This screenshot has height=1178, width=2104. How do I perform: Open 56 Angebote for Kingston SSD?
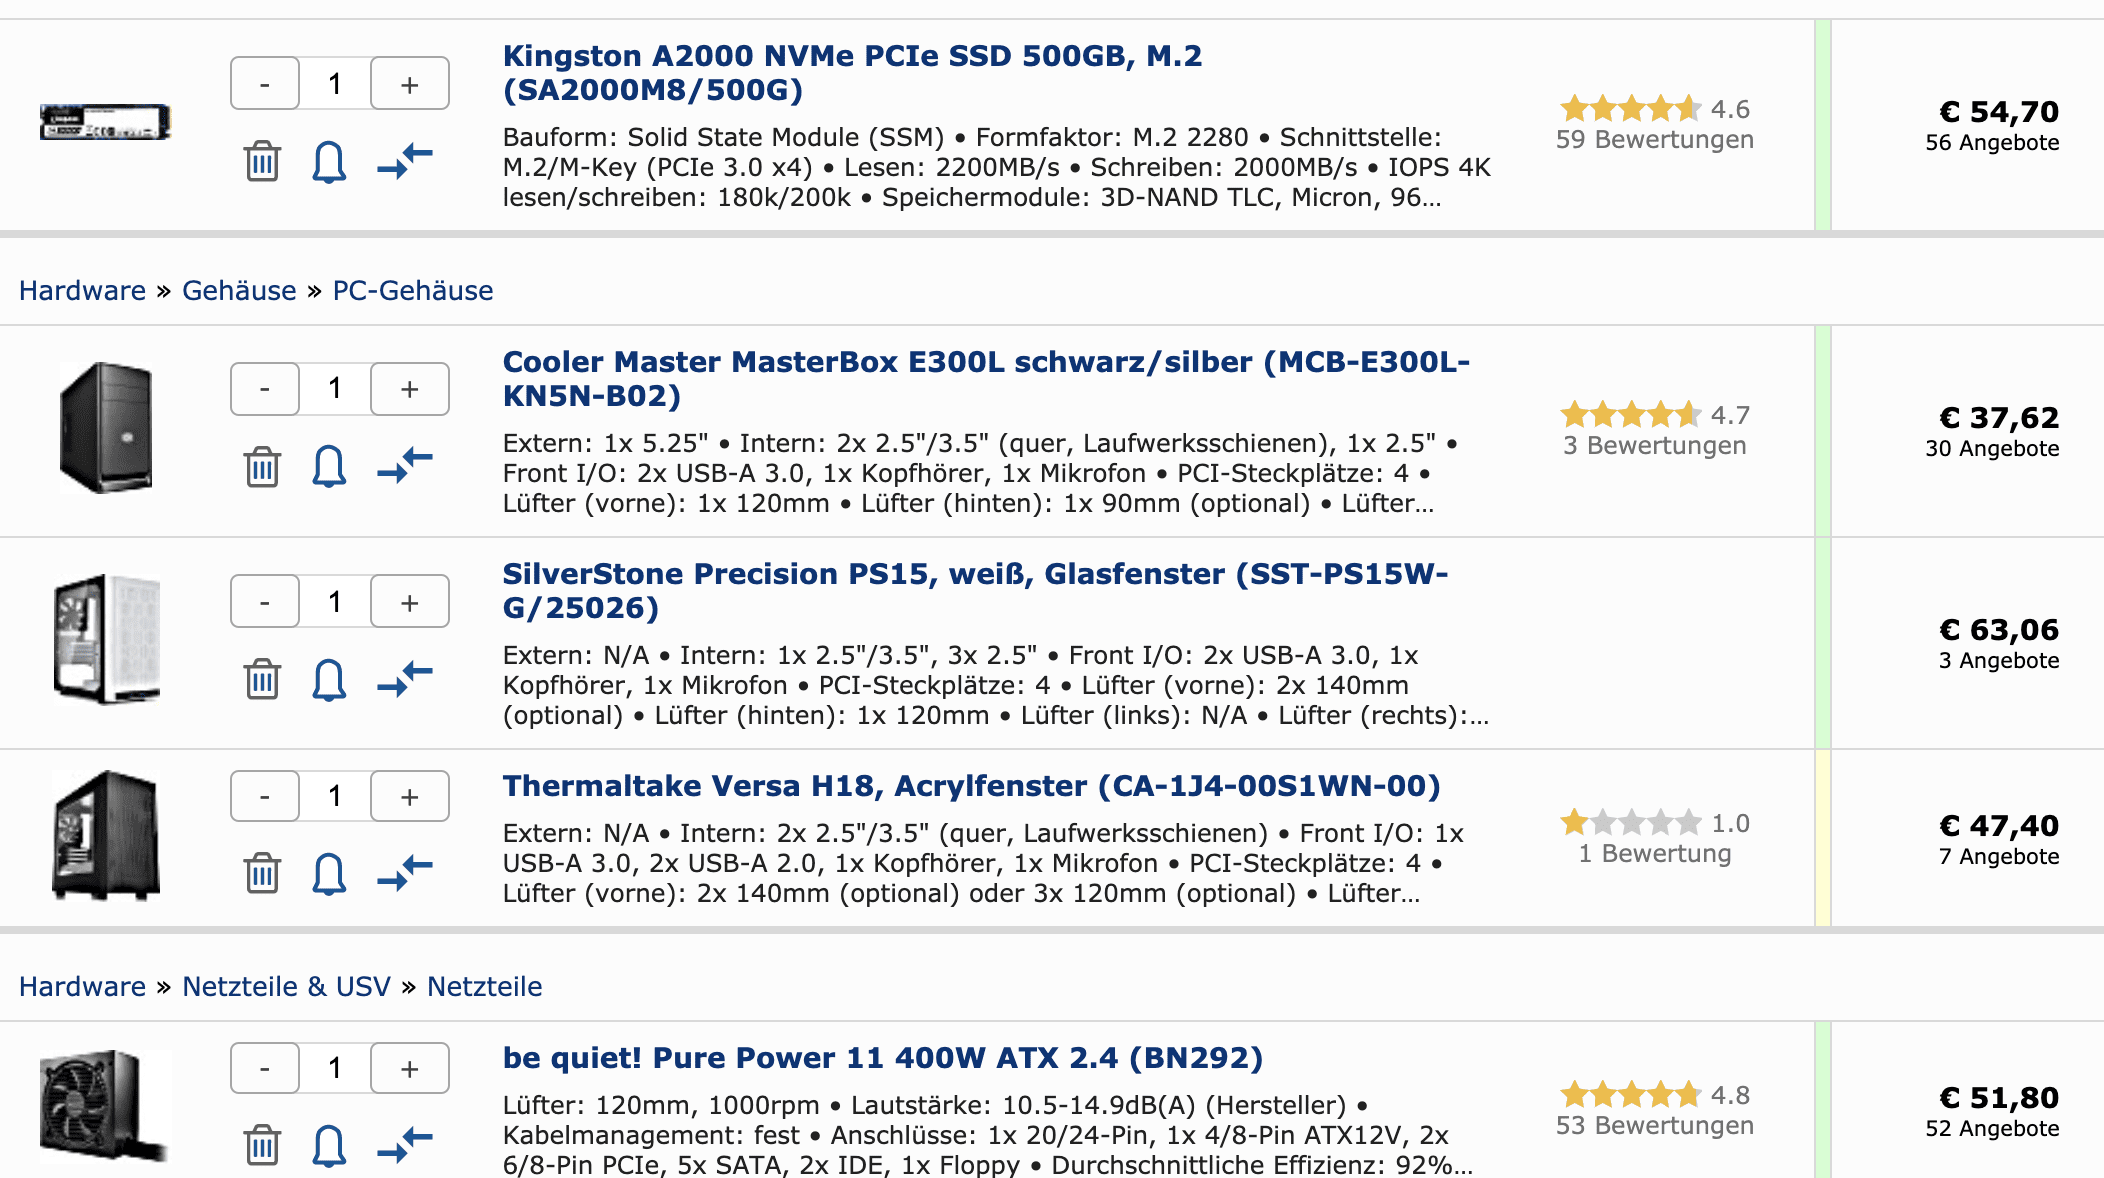[1992, 142]
